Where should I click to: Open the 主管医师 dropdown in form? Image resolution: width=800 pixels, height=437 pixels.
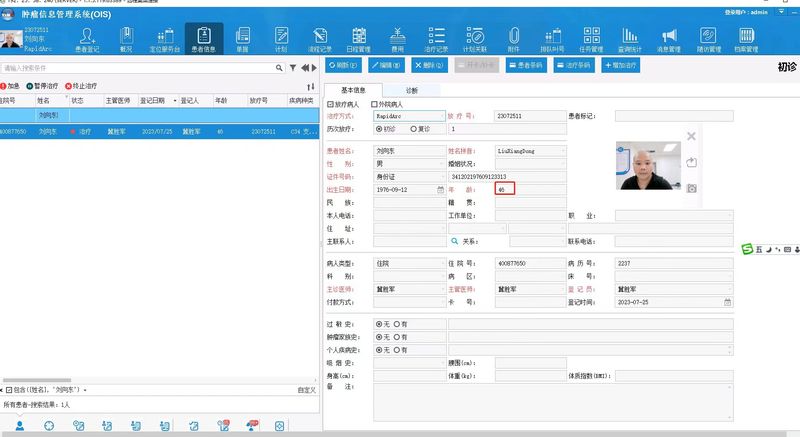point(563,289)
